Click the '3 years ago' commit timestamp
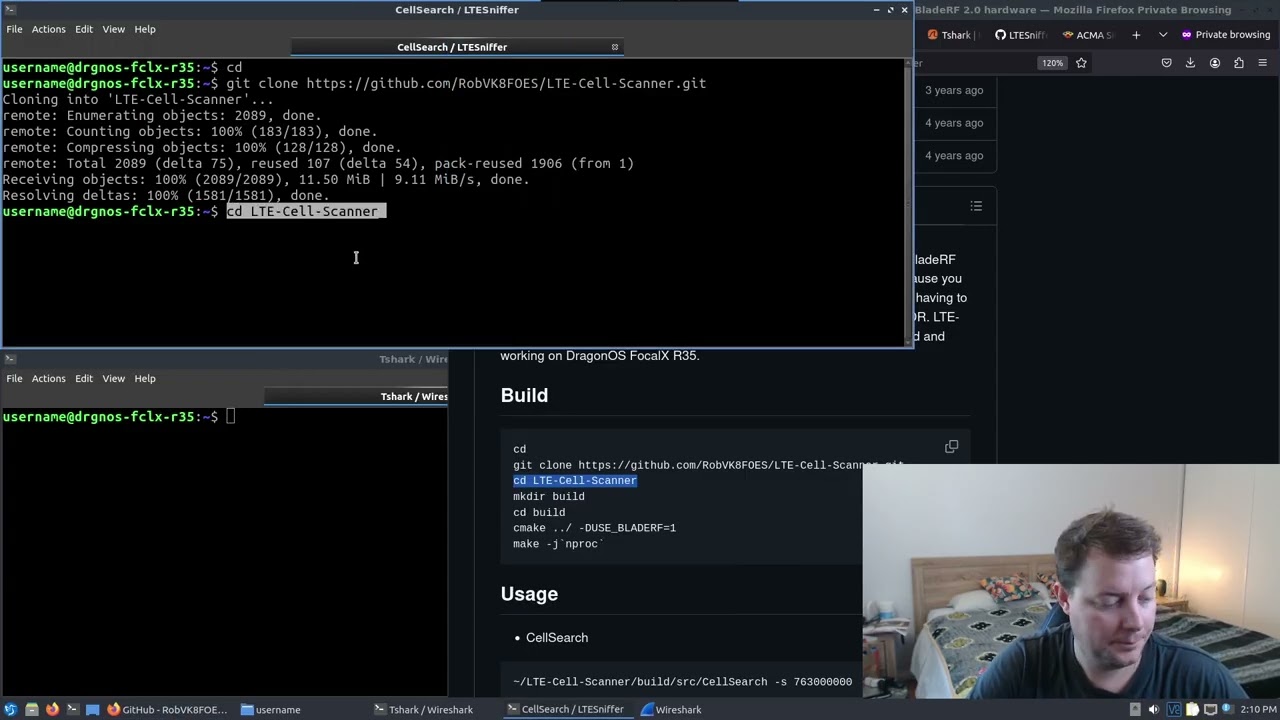Image resolution: width=1280 pixels, height=720 pixels. pyautogui.click(x=954, y=90)
